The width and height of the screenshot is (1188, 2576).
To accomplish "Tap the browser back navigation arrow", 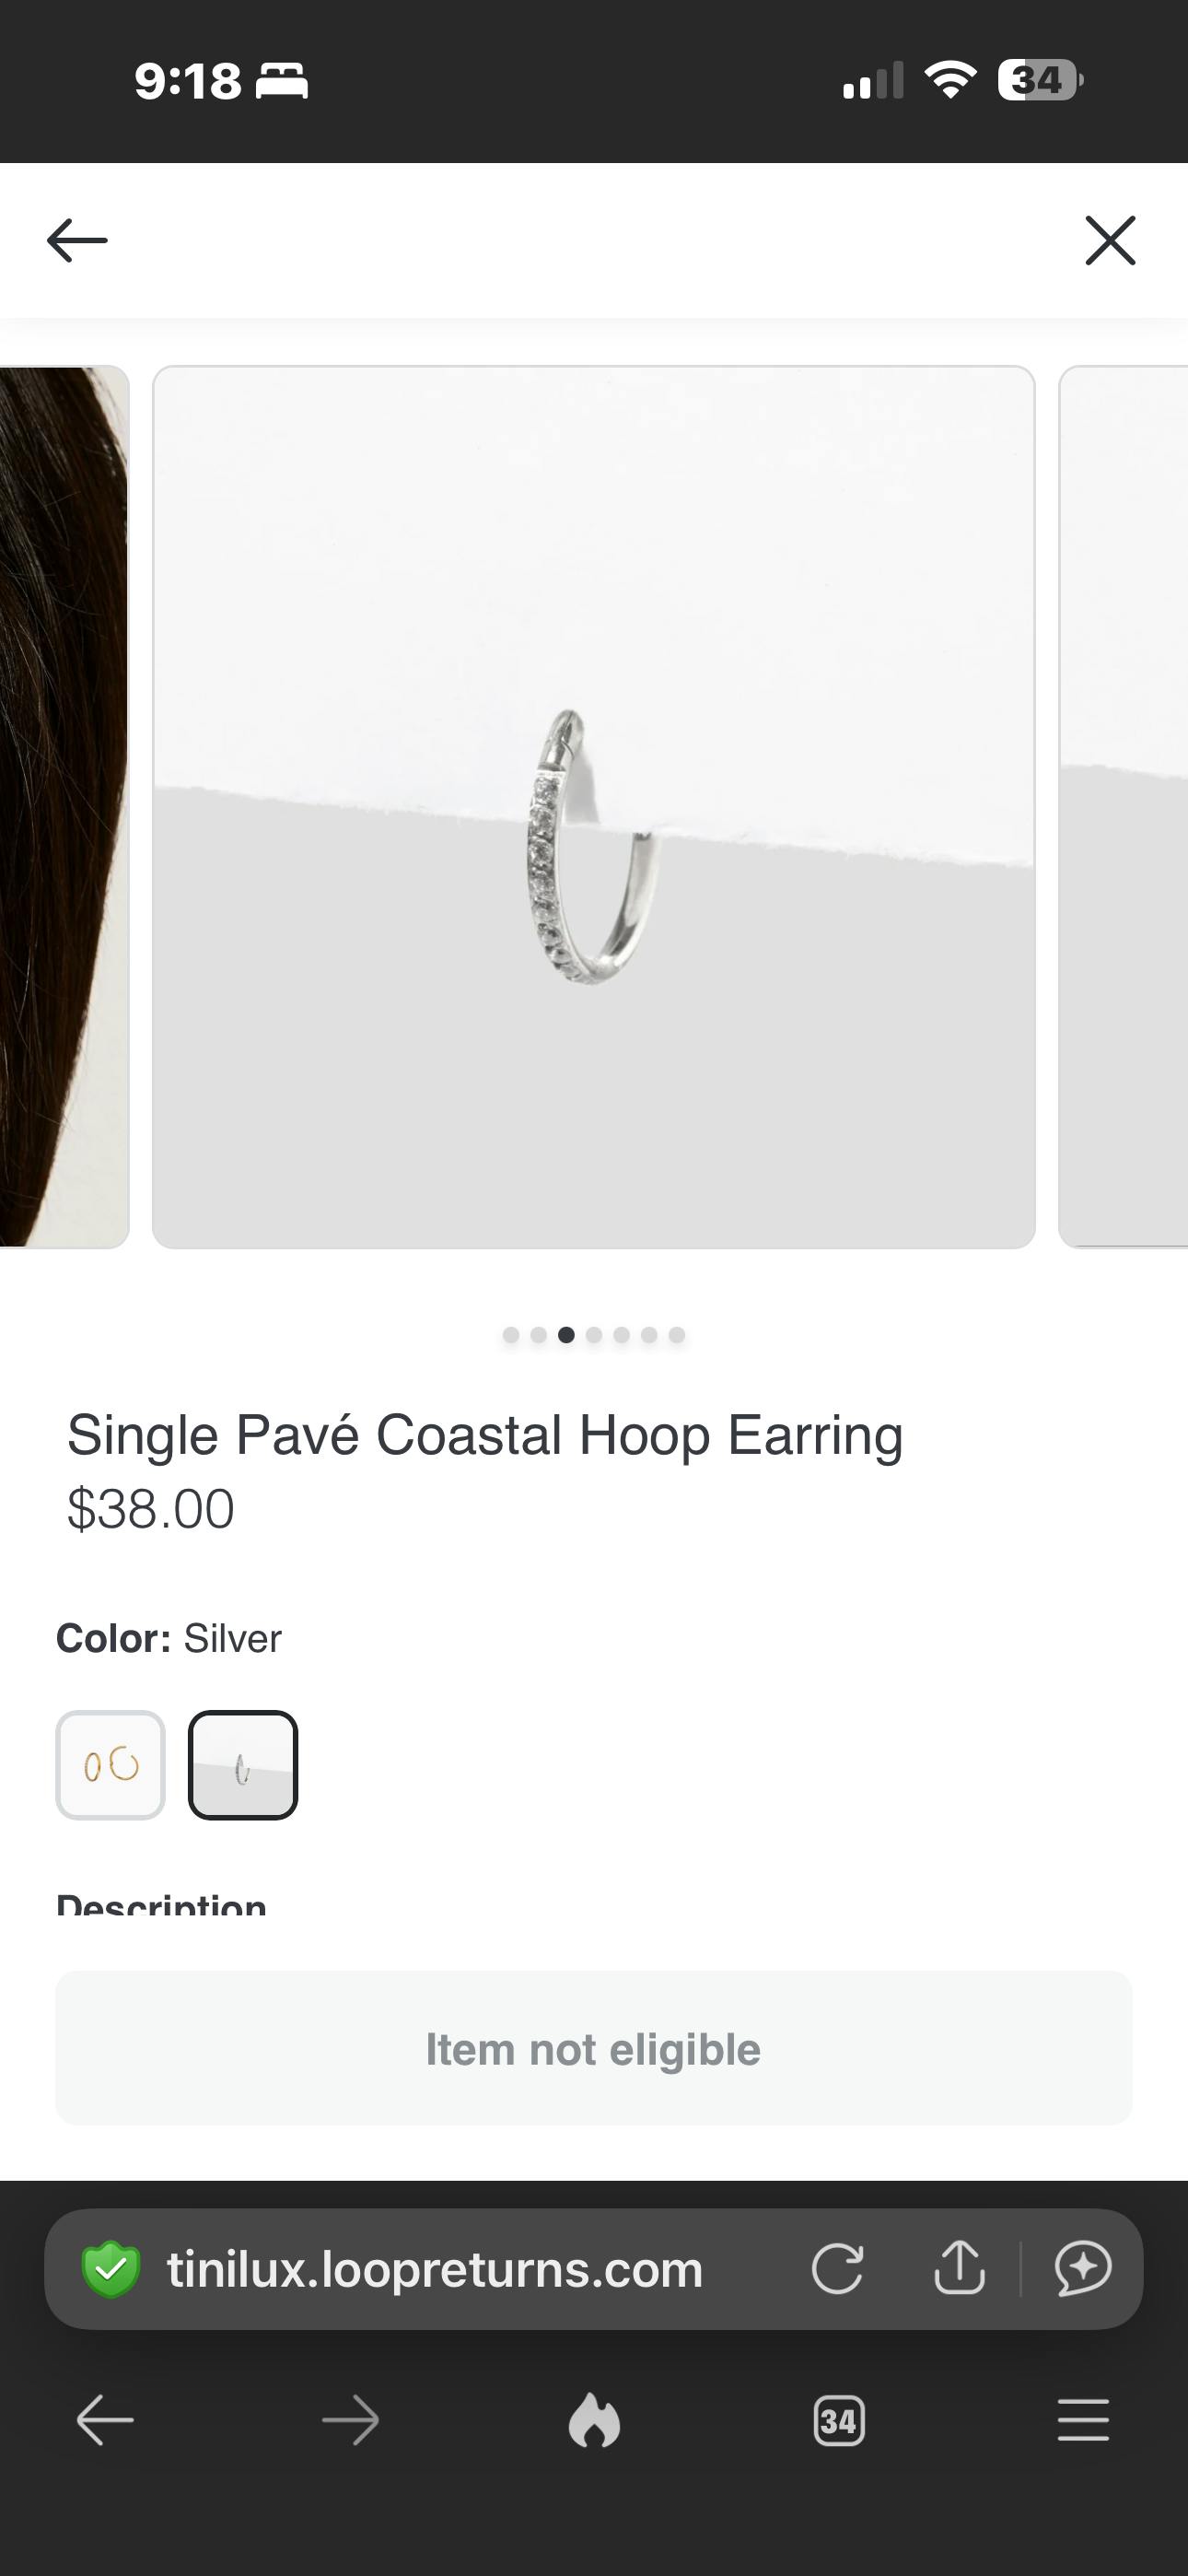I will point(105,2421).
